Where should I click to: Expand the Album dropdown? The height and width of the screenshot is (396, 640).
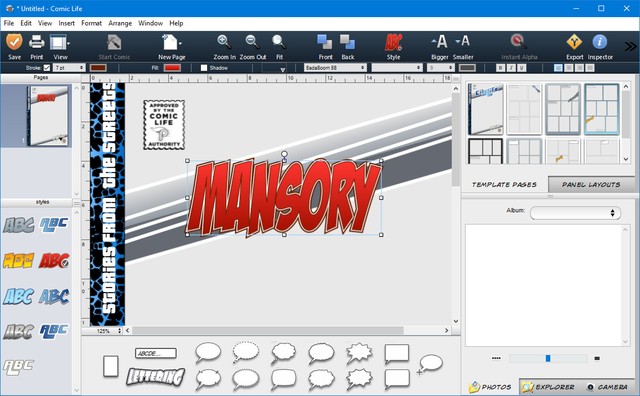[575, 213]
